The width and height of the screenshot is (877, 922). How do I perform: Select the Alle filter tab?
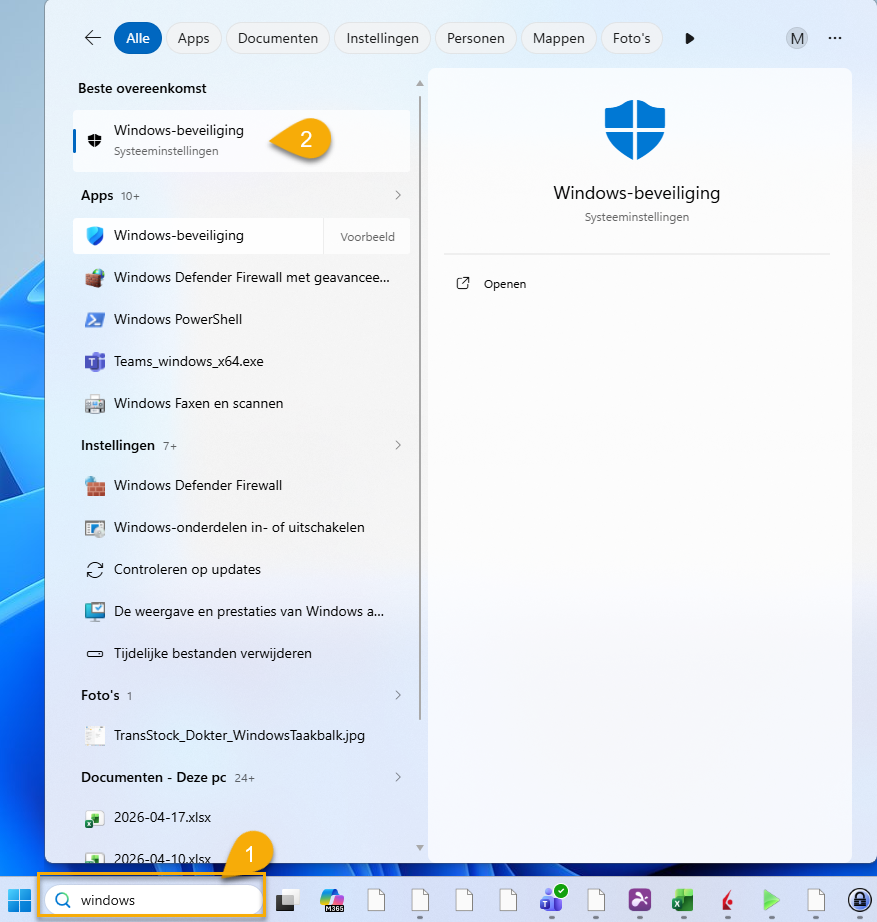[x=138, y=38]
